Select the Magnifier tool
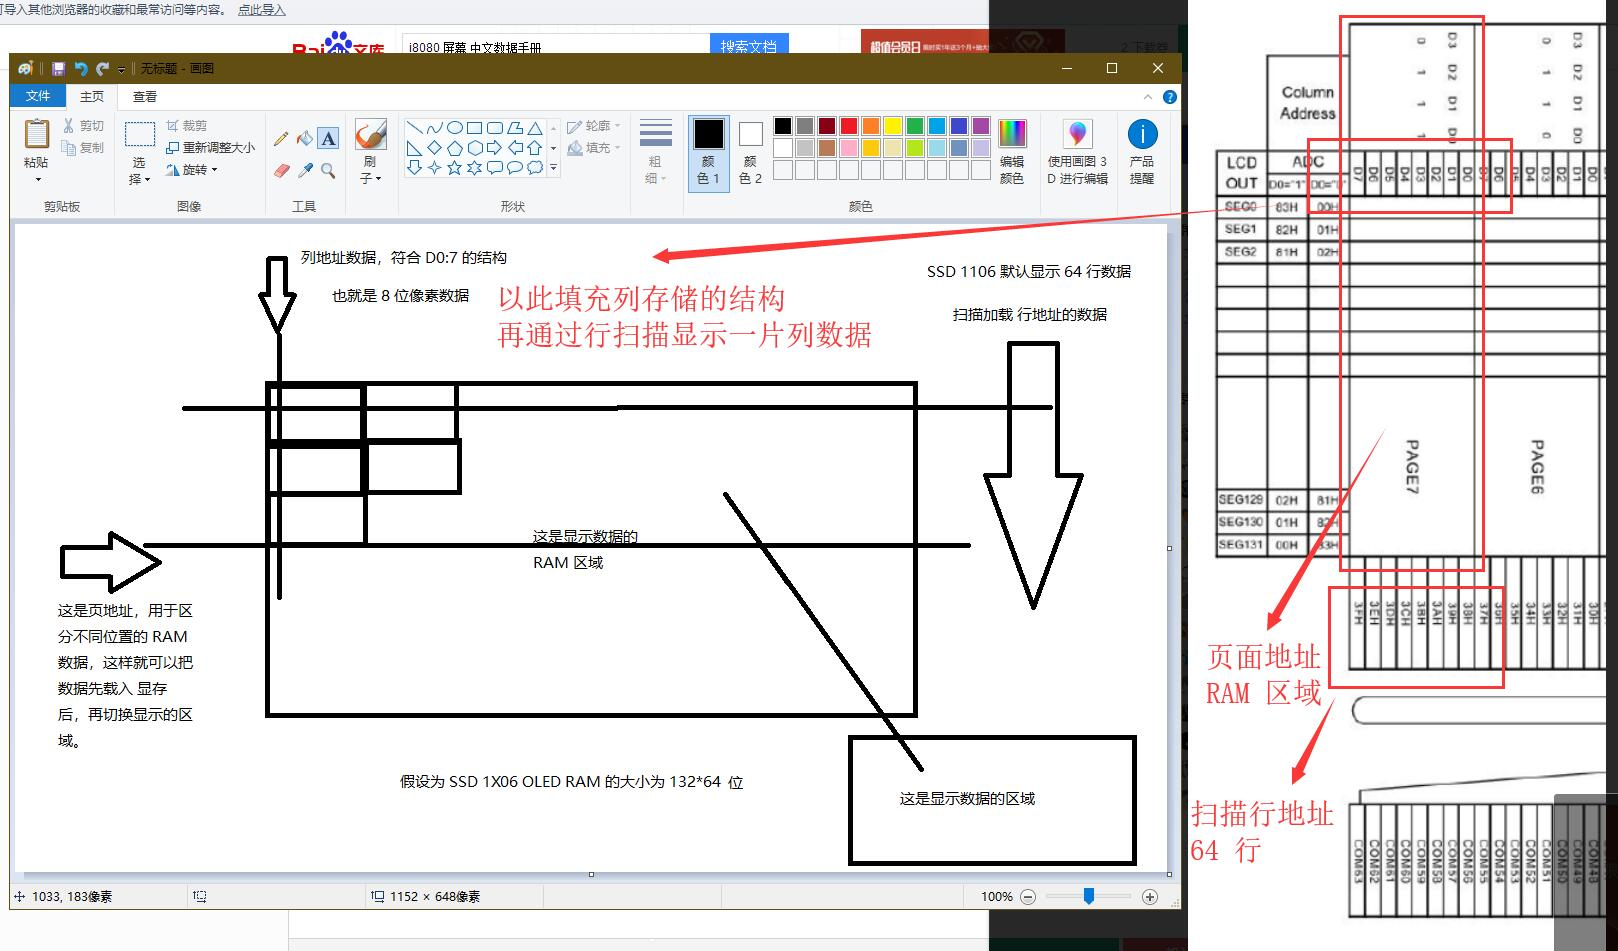The image size is (1618, 951). coord(329,170)
